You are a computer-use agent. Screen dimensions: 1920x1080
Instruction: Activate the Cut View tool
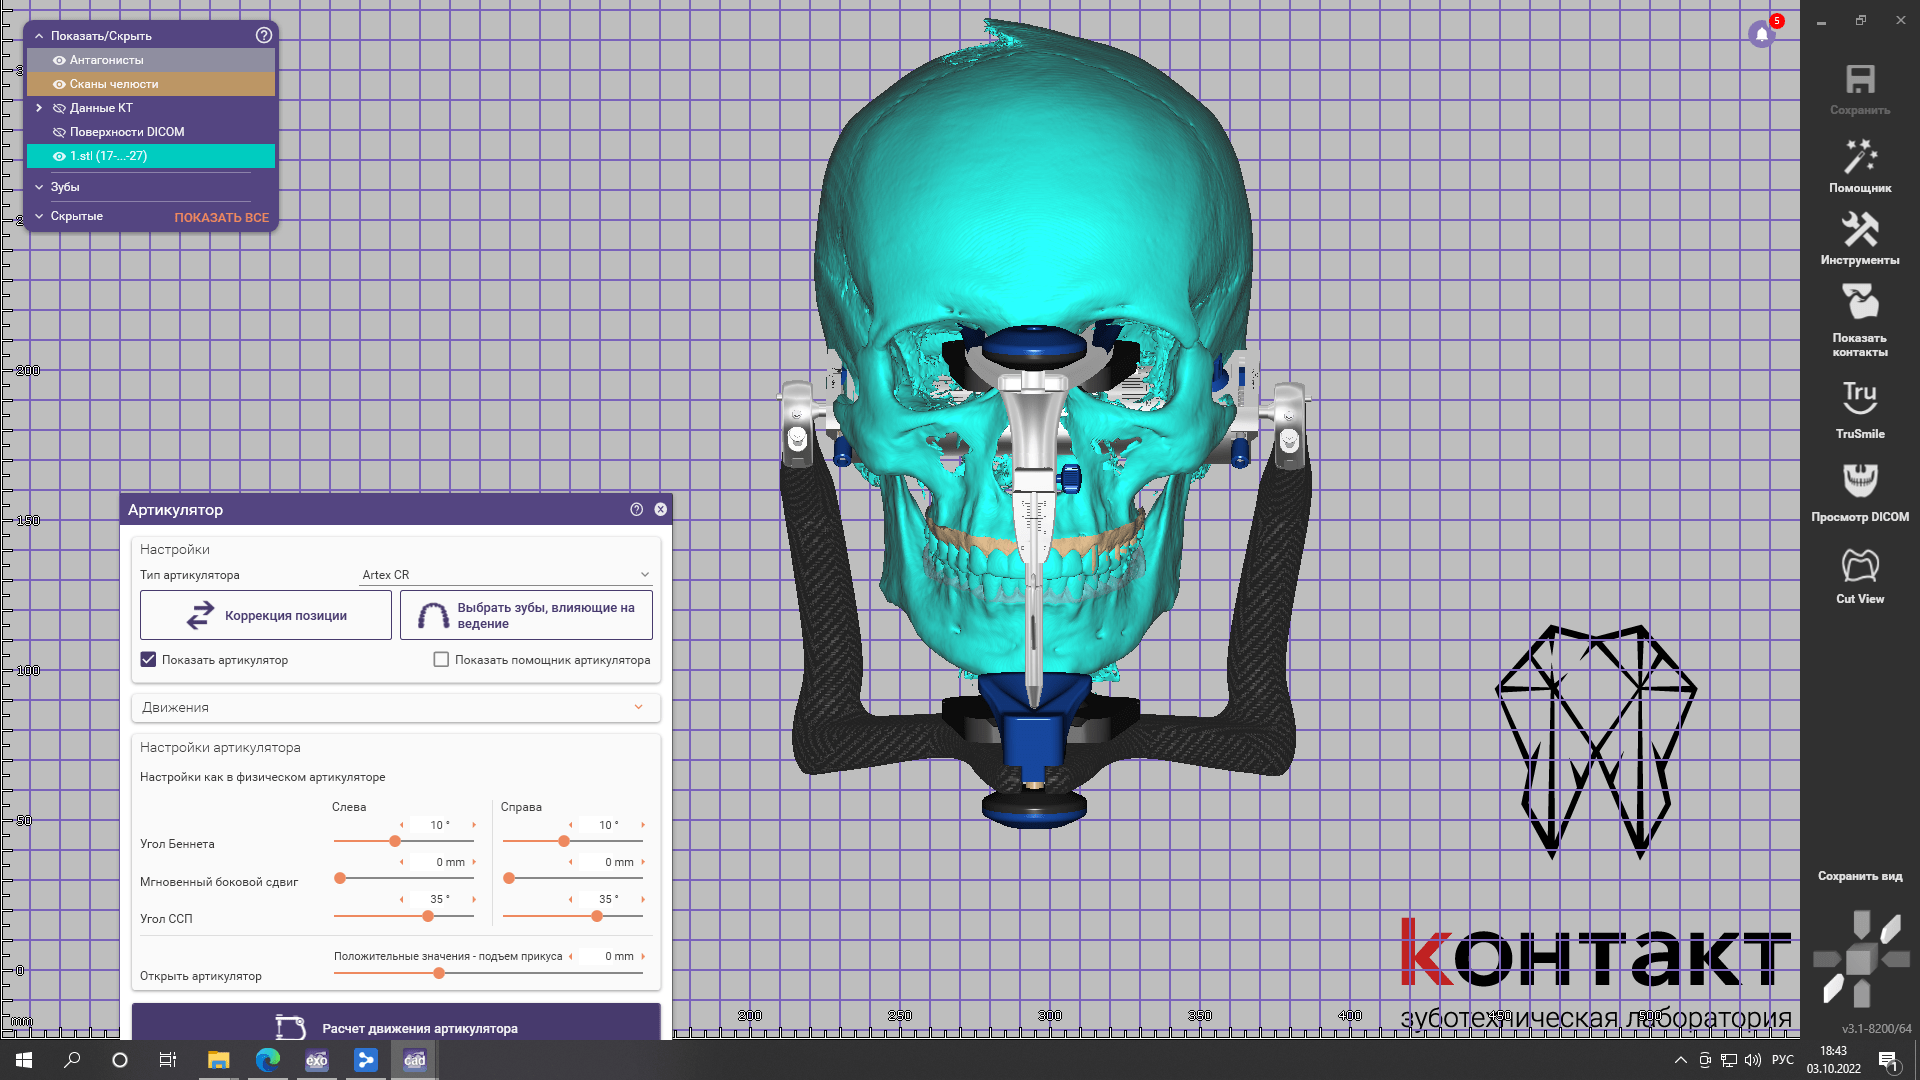point(1859,576)
